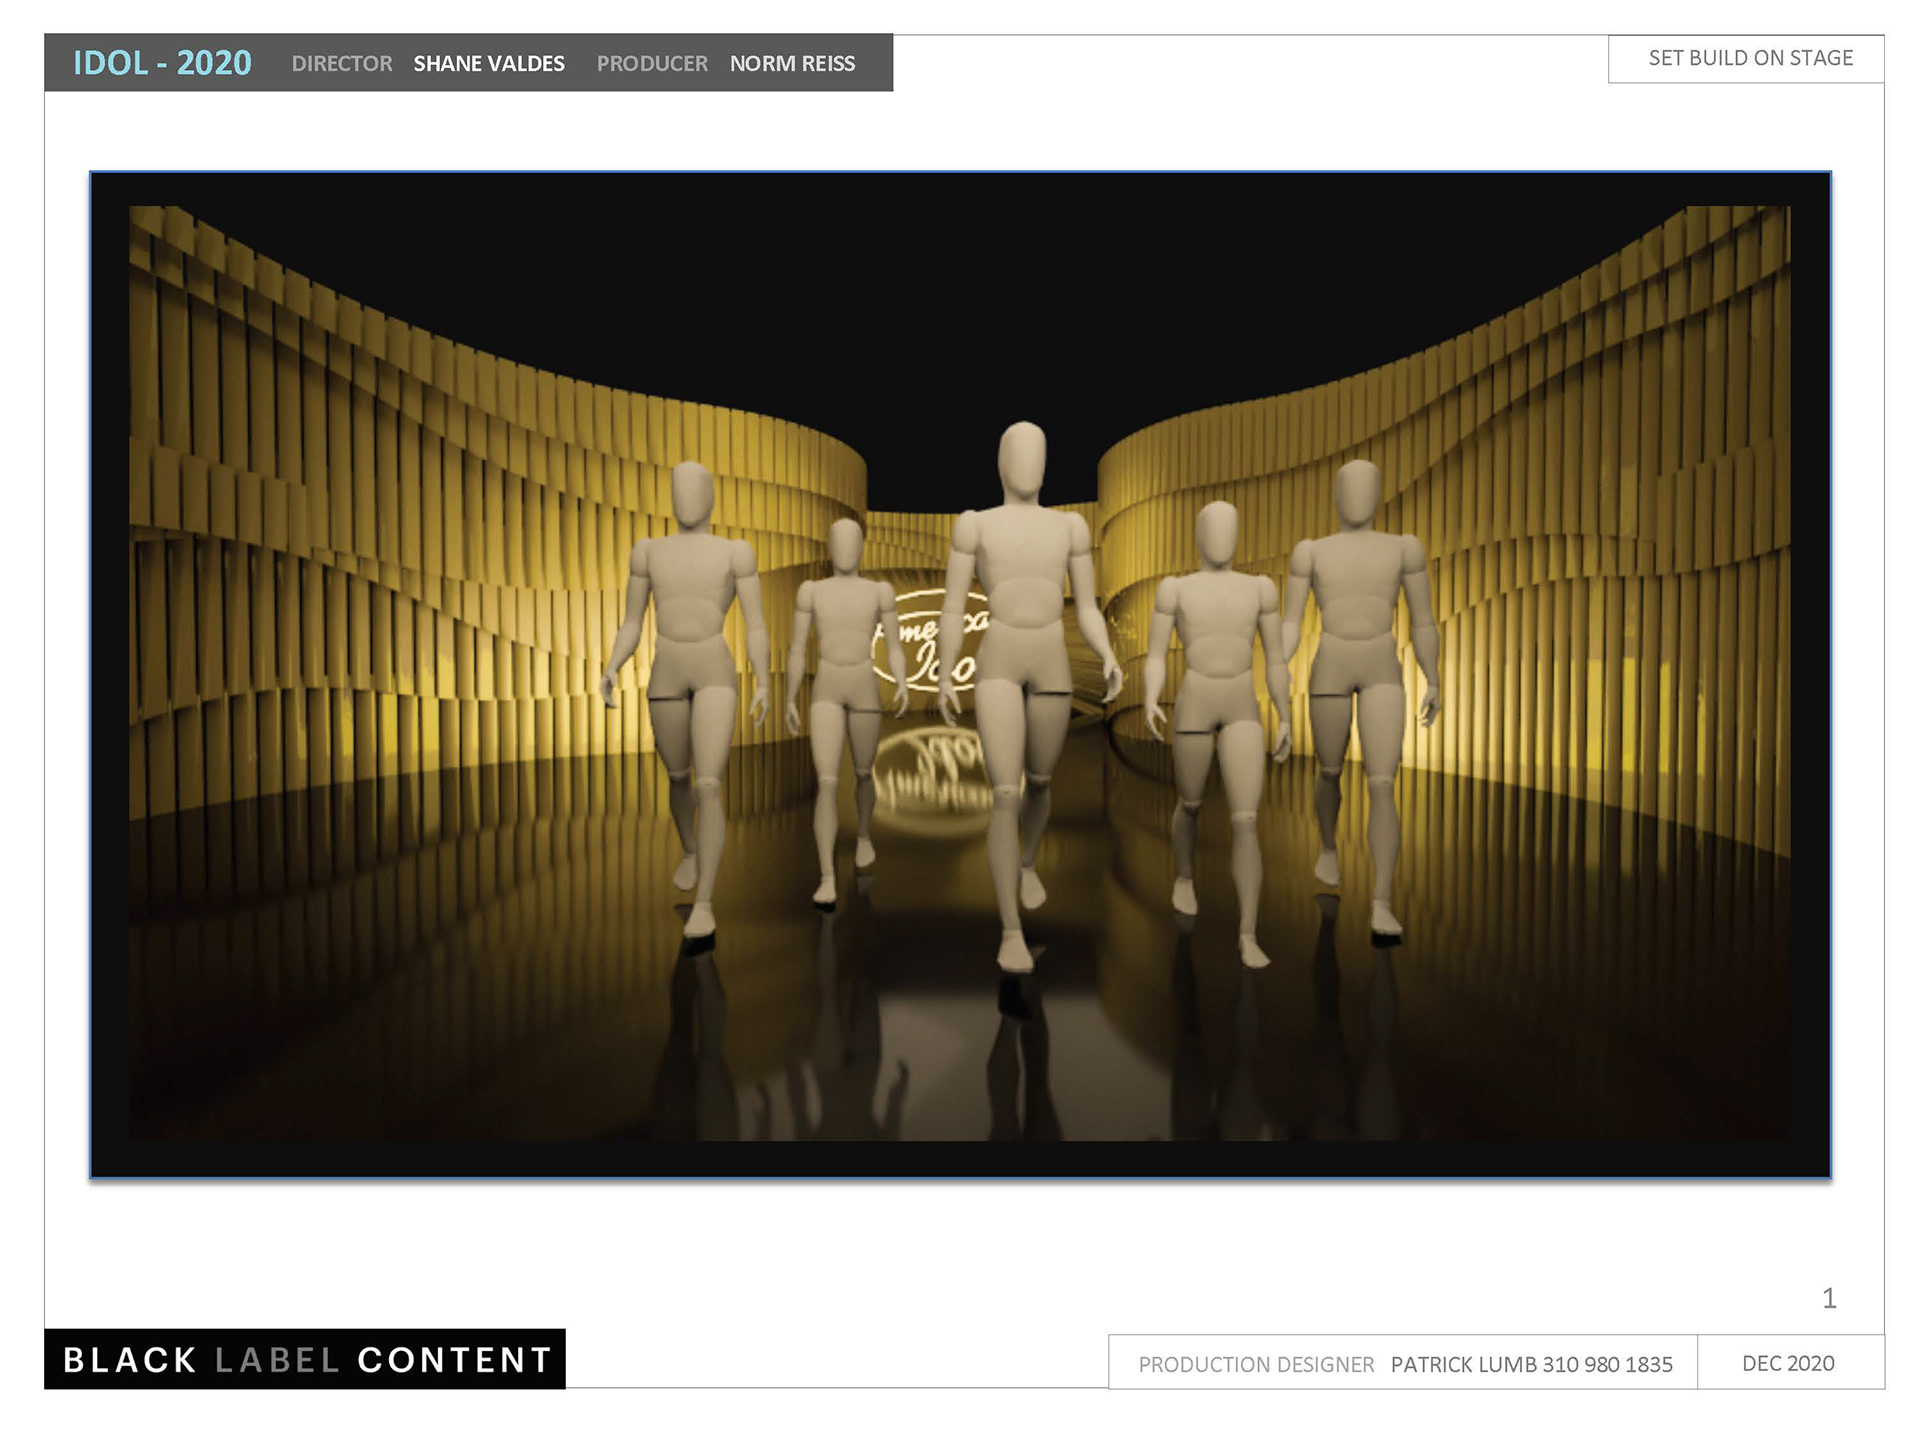The height and width of the screenshot is (1440, 1920).
Task: Click Patrick Lumb's phone number text
Action: click(x=1607, y=1364)
